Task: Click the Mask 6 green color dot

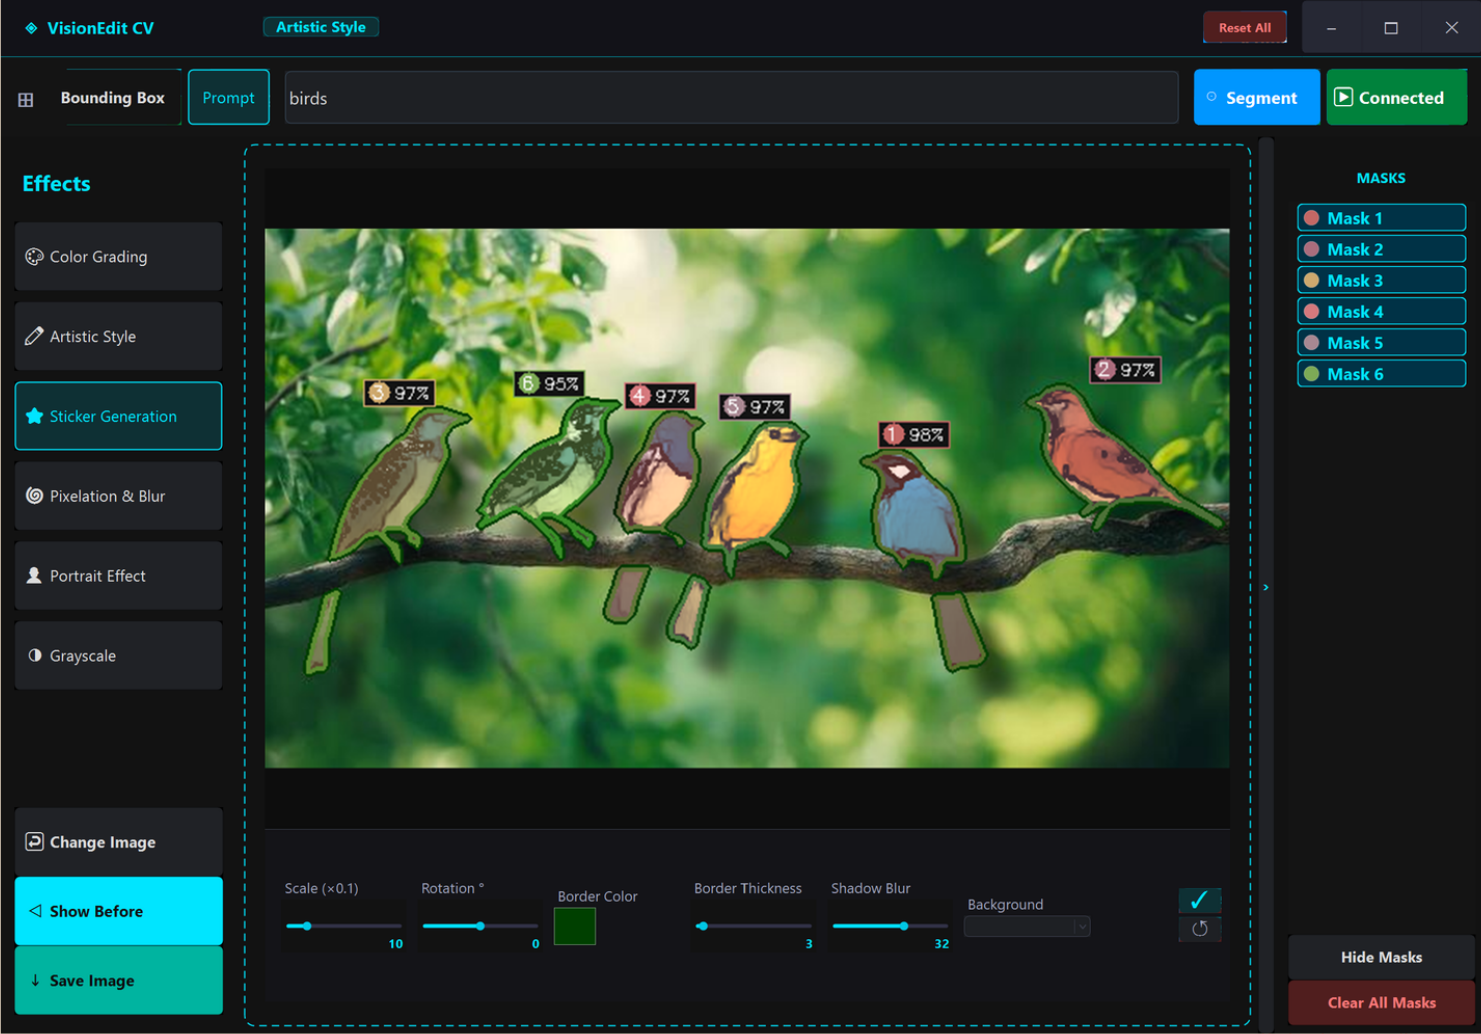Action: coord(1311,374)
